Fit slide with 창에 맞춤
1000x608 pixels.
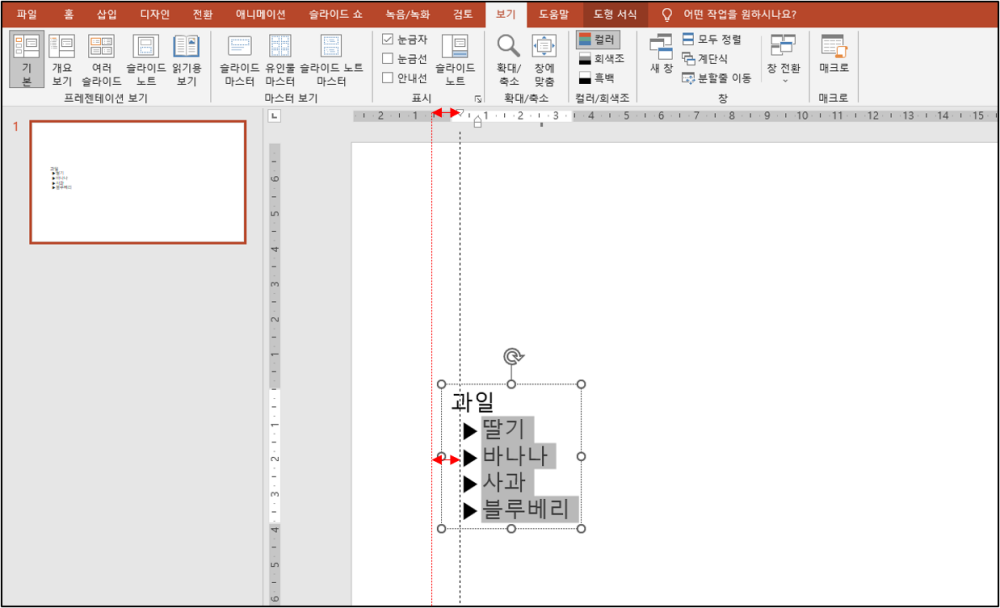point(544,59)
